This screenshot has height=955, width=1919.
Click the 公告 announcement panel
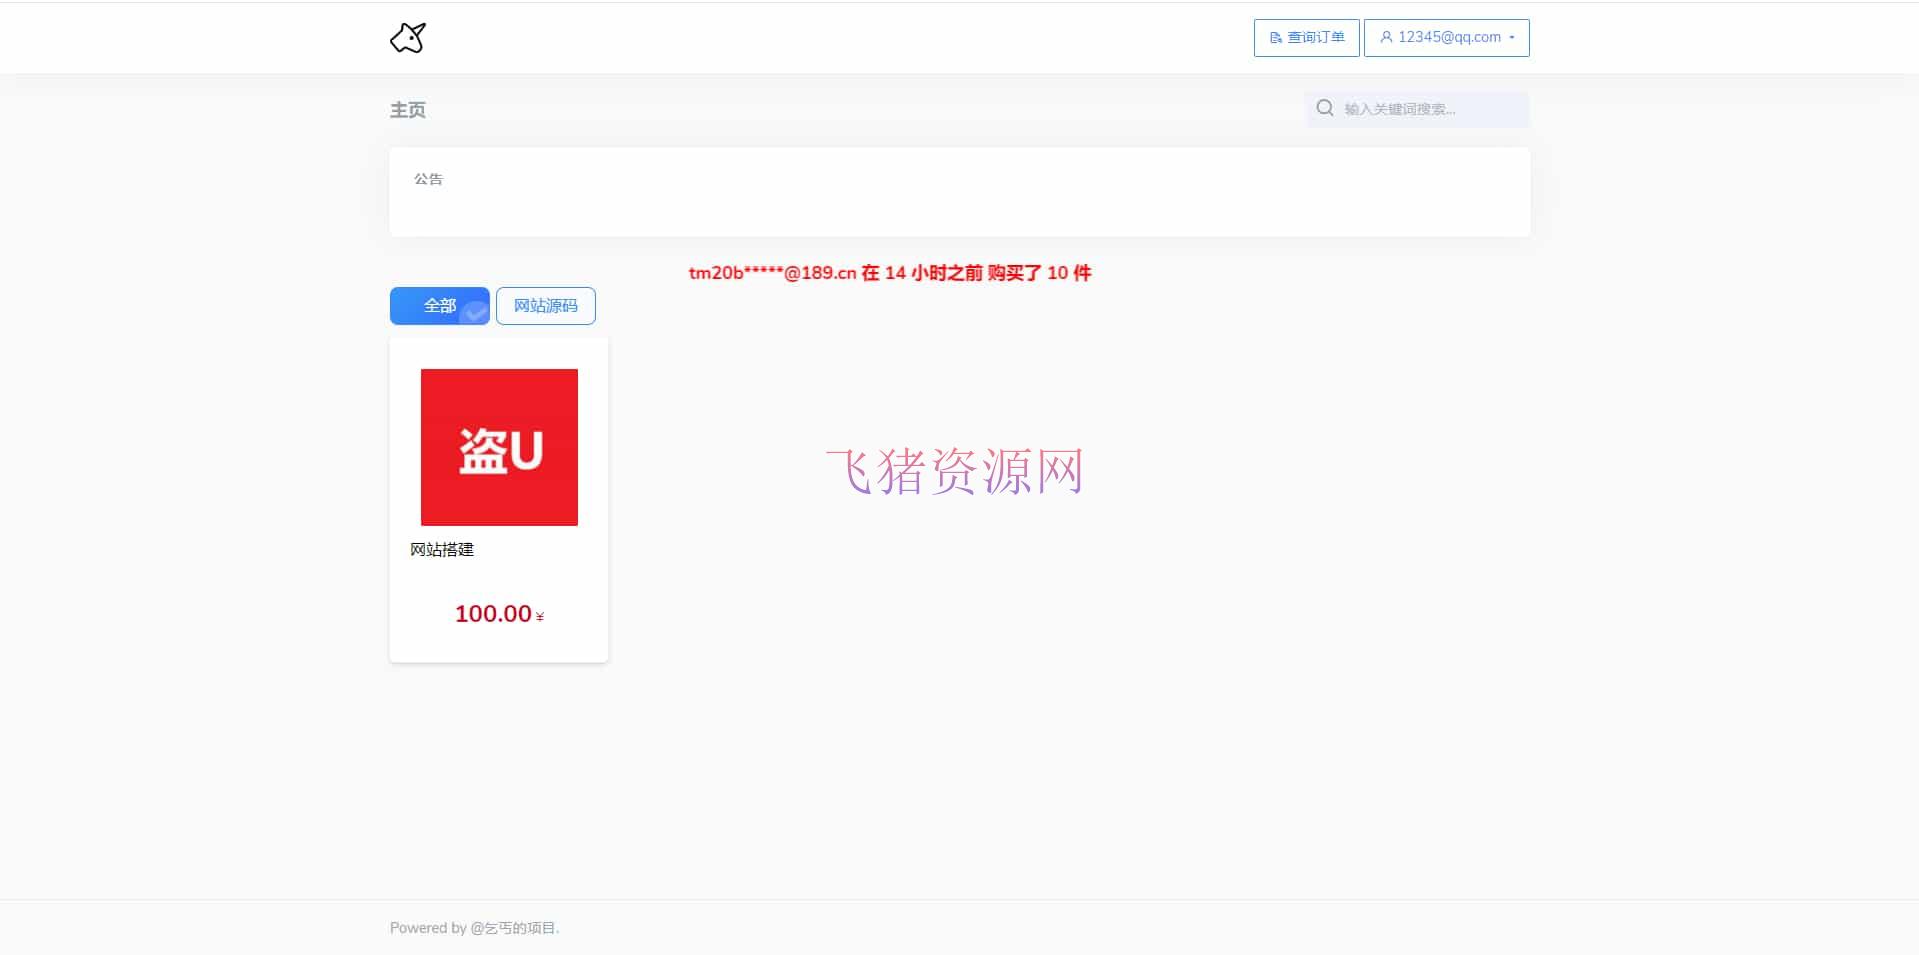[x=959, y=191]
